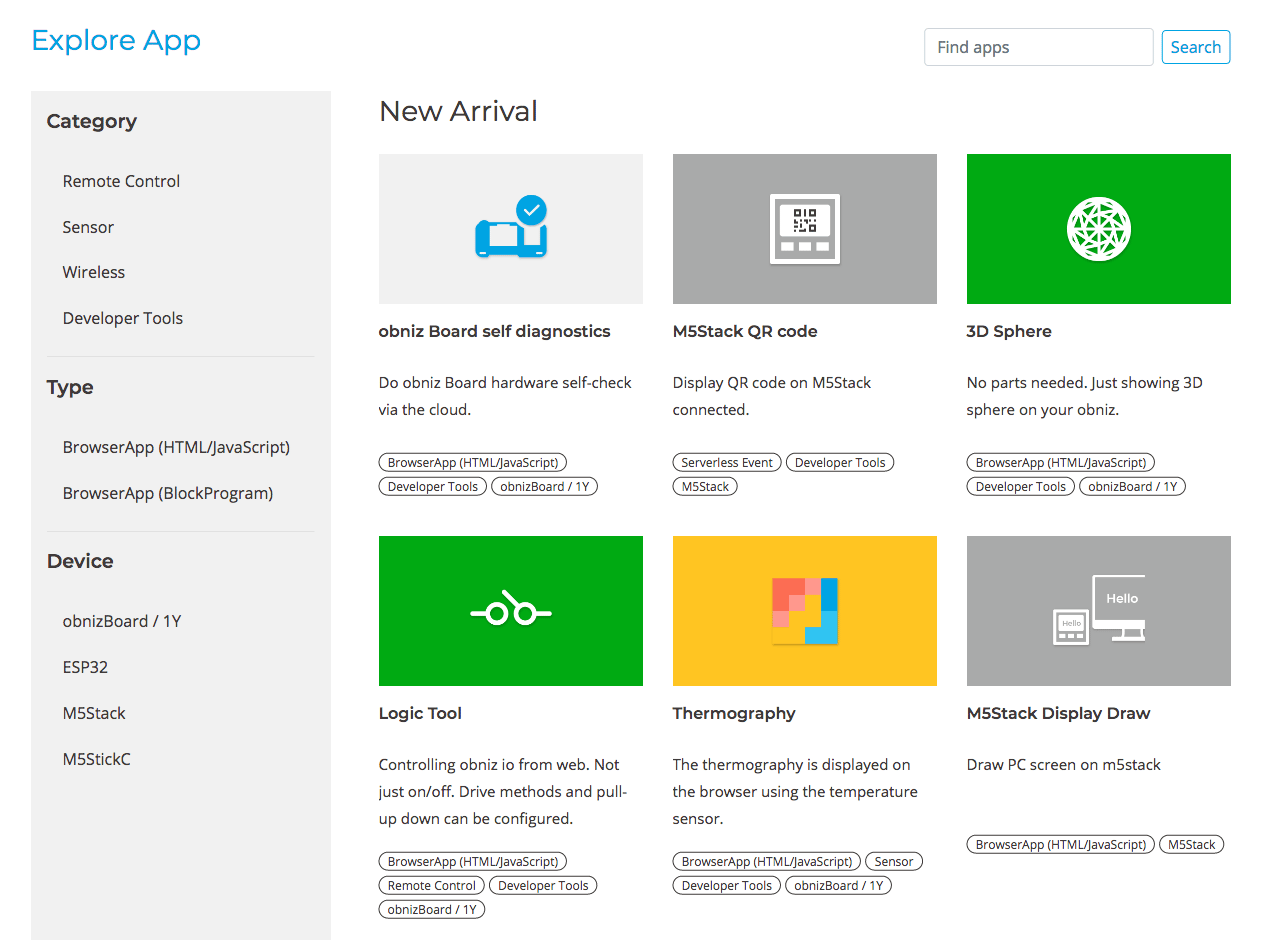Click the 'Controlling obniz io from web' description
Viewport: 1262px width, 940px height.
503,791
